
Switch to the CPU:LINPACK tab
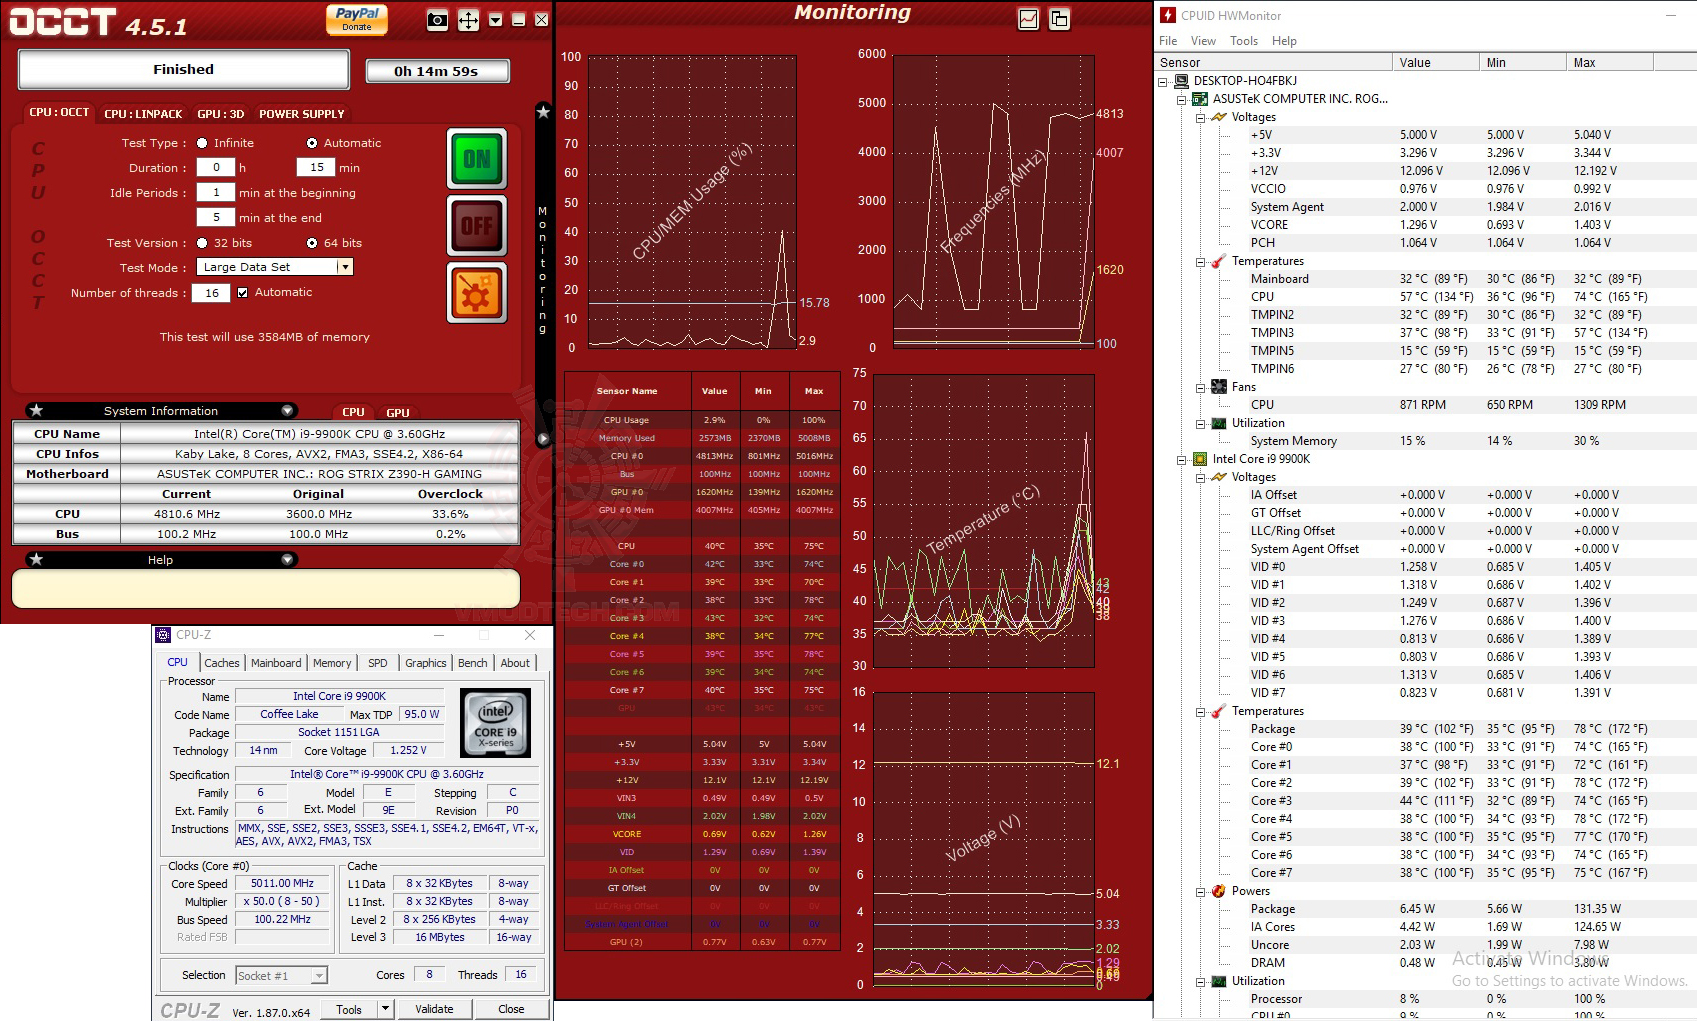[143, 114]
